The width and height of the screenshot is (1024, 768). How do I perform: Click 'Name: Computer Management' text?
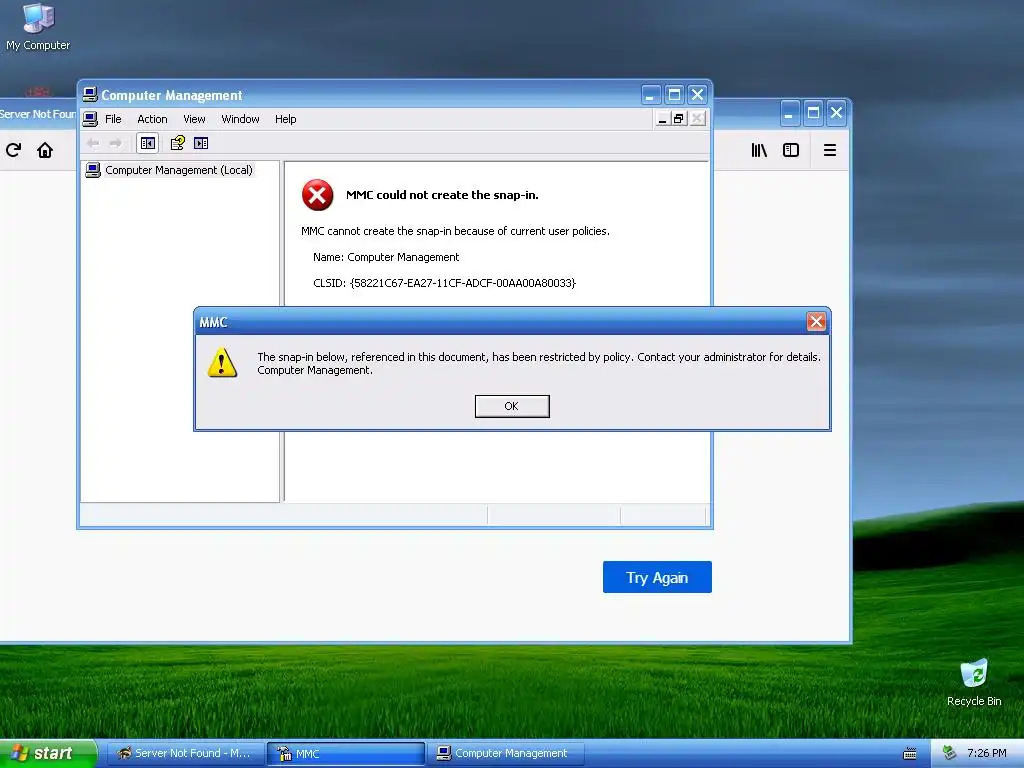click(386, 257)
